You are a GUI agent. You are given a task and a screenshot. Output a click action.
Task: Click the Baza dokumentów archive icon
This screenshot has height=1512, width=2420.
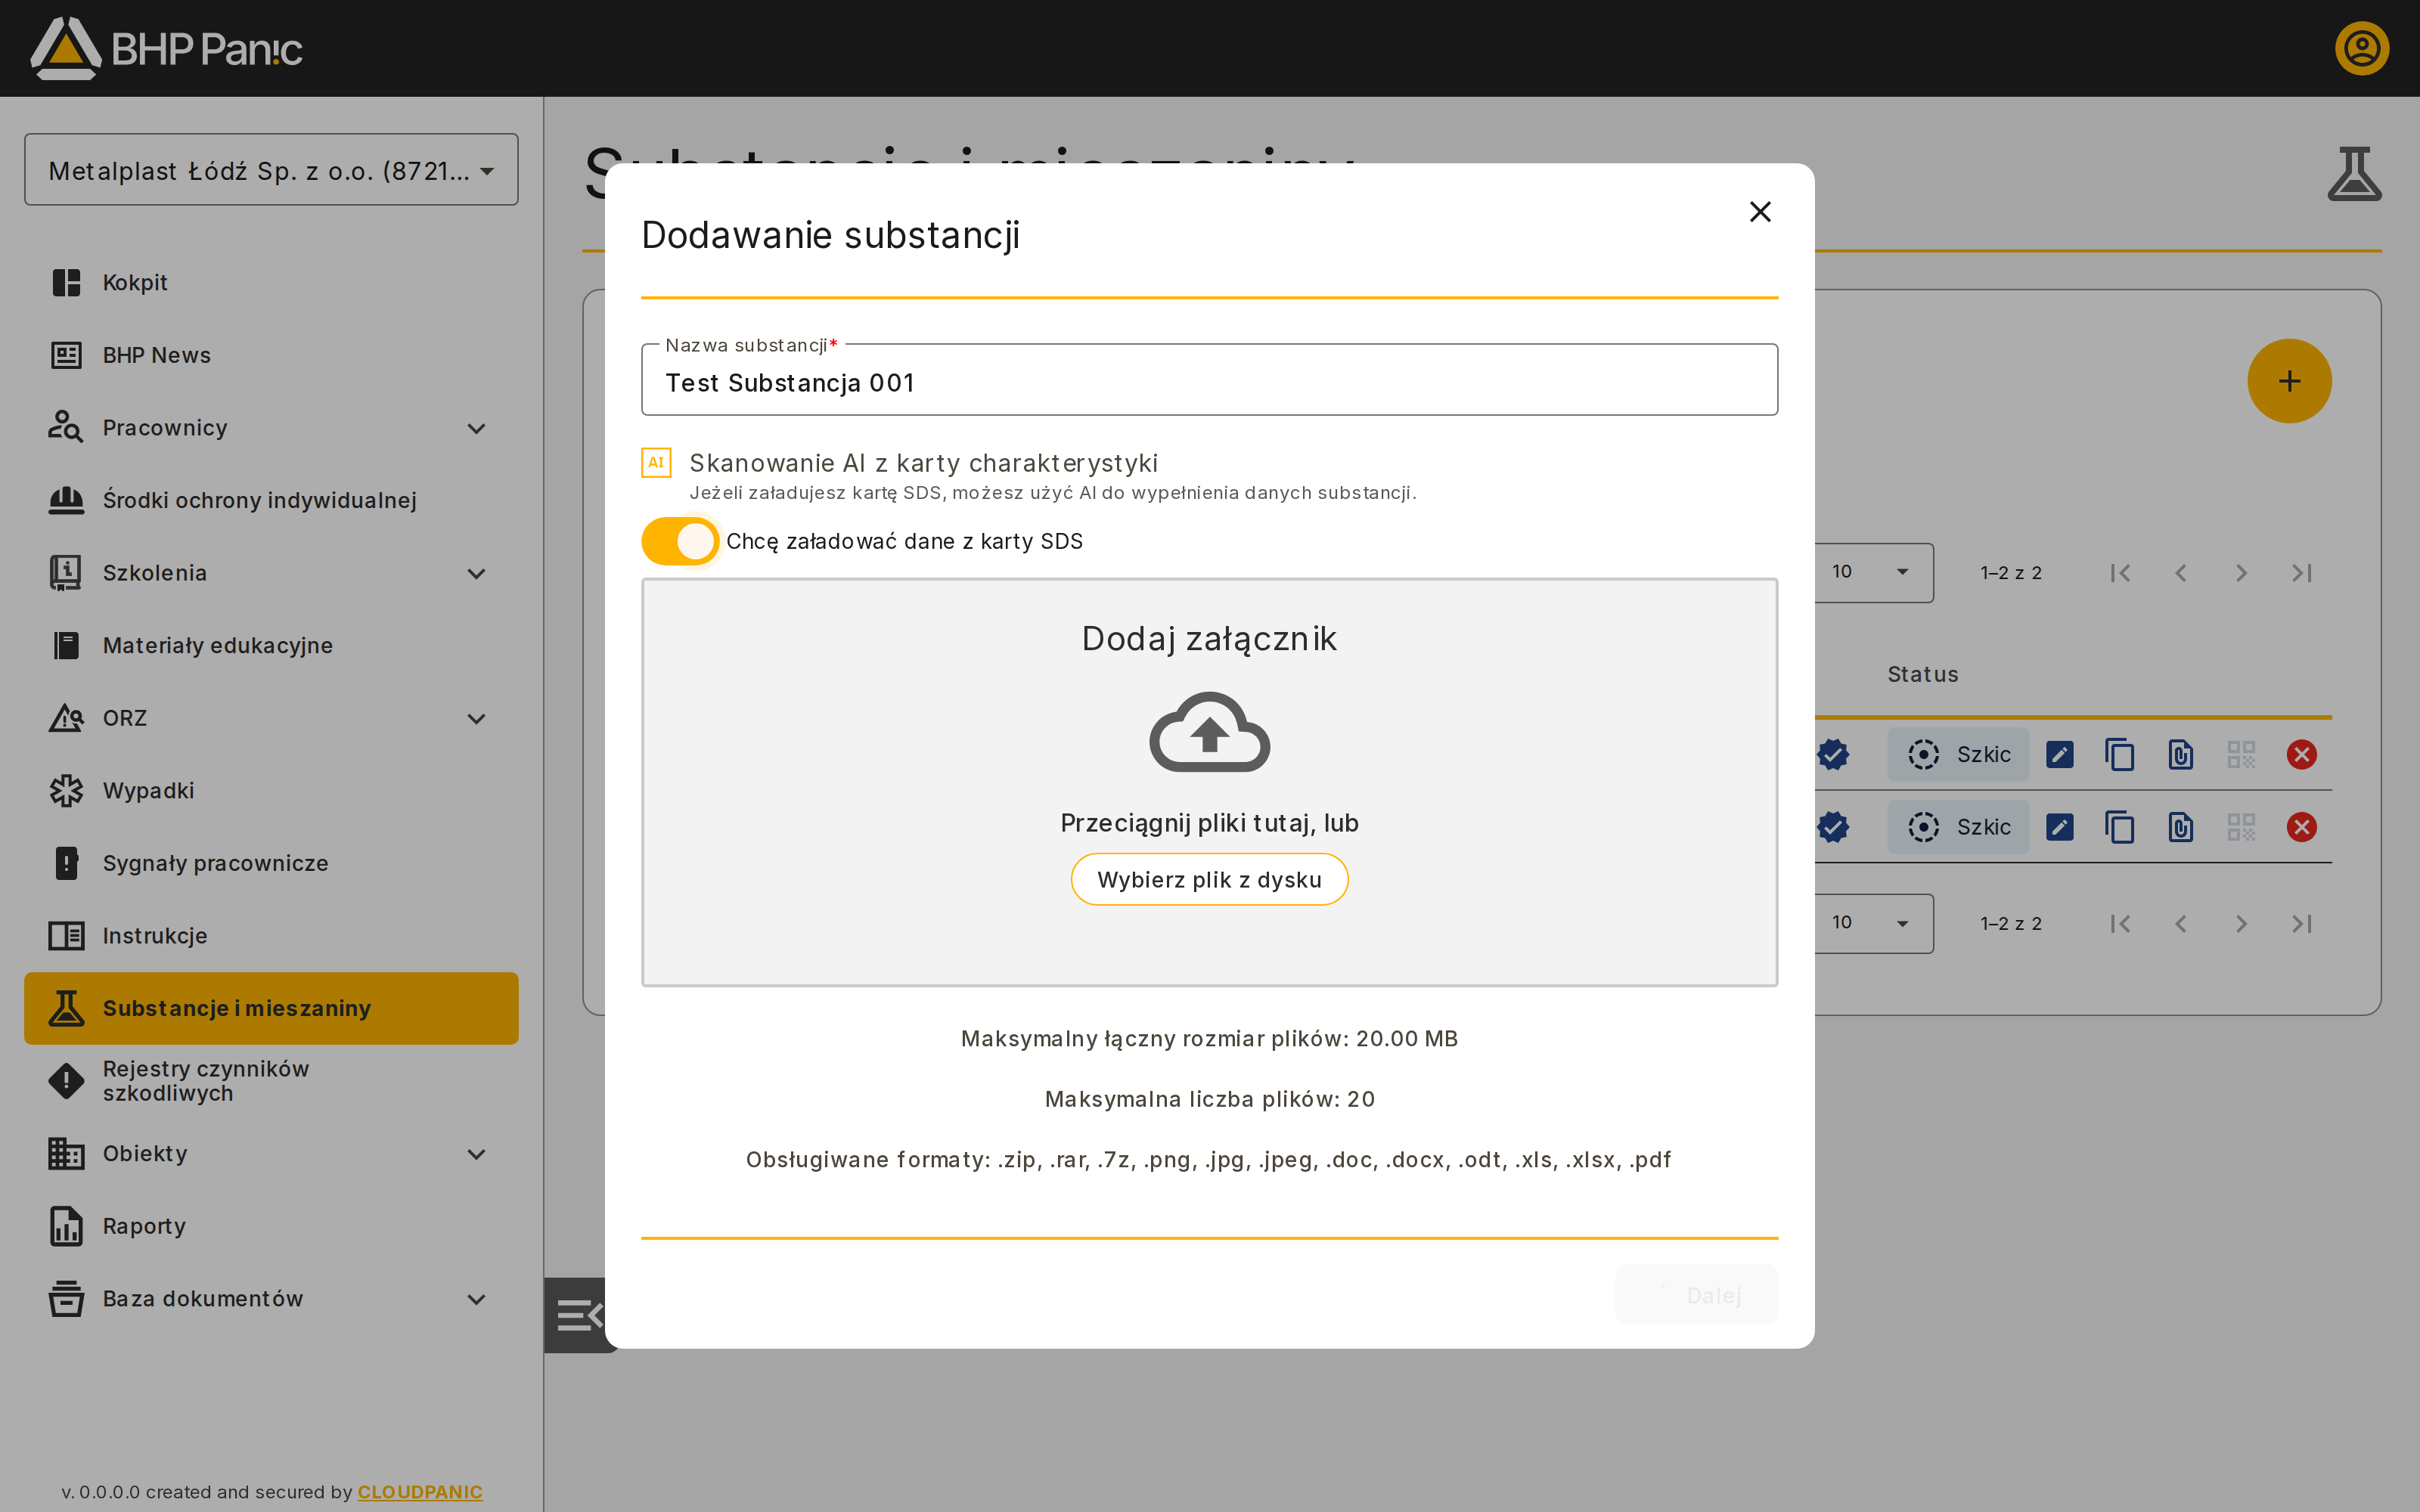pos(66,1299)
